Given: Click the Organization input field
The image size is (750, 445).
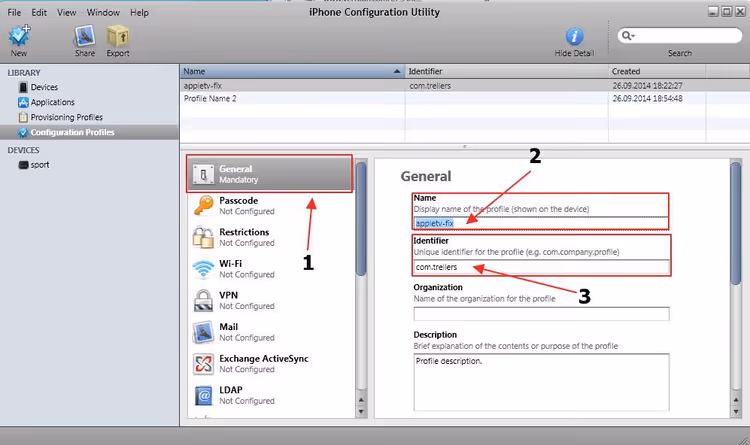Looking at the screenshot, I should (x=541, y=314).
